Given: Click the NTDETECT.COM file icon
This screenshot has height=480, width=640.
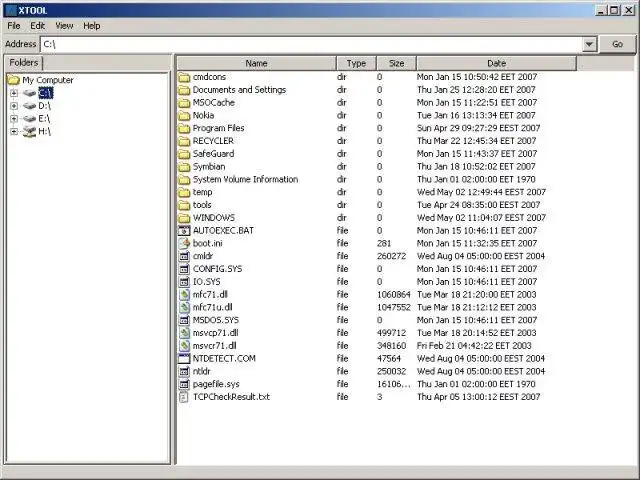Looking at the screenshot, I should coord(184,358).
